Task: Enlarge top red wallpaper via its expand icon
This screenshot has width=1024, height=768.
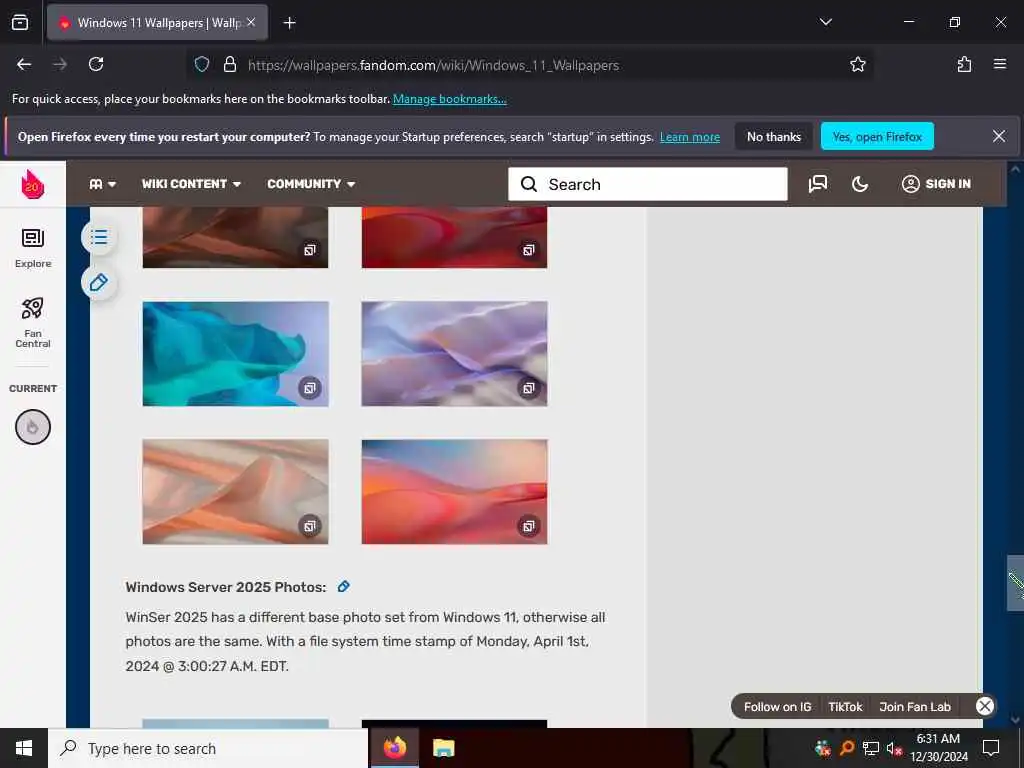Action: (529, 249)
